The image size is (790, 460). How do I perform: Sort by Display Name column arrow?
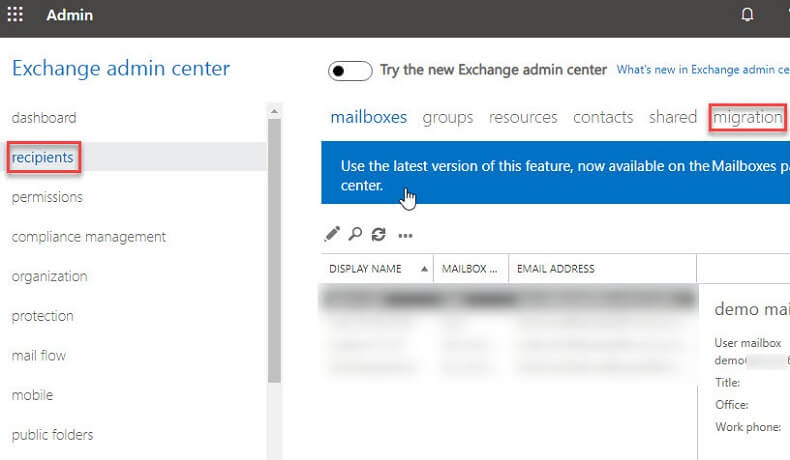(424, 269)
